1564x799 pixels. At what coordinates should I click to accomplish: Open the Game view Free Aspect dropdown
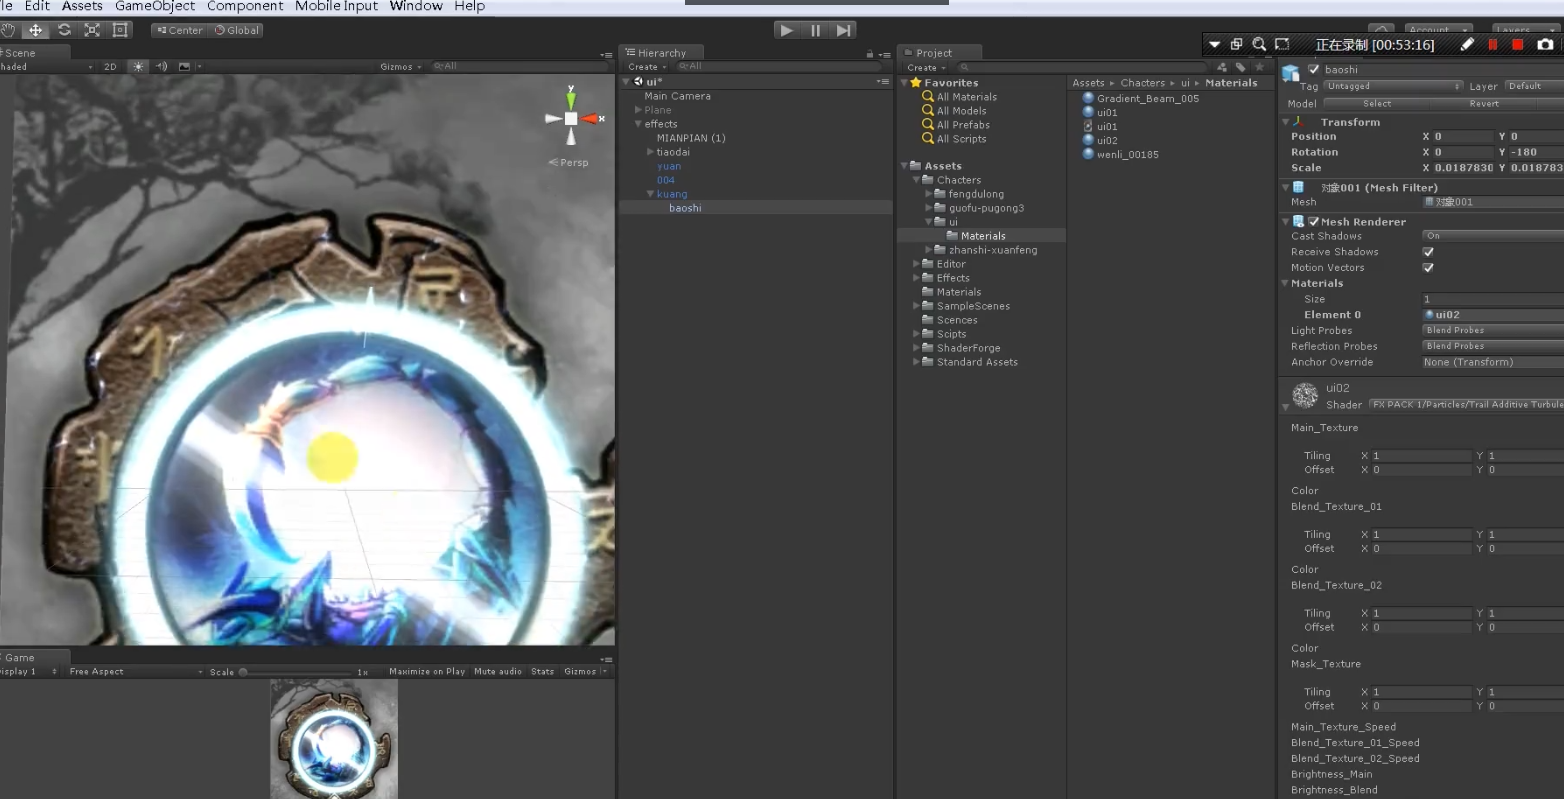click(x=135, y=672)
